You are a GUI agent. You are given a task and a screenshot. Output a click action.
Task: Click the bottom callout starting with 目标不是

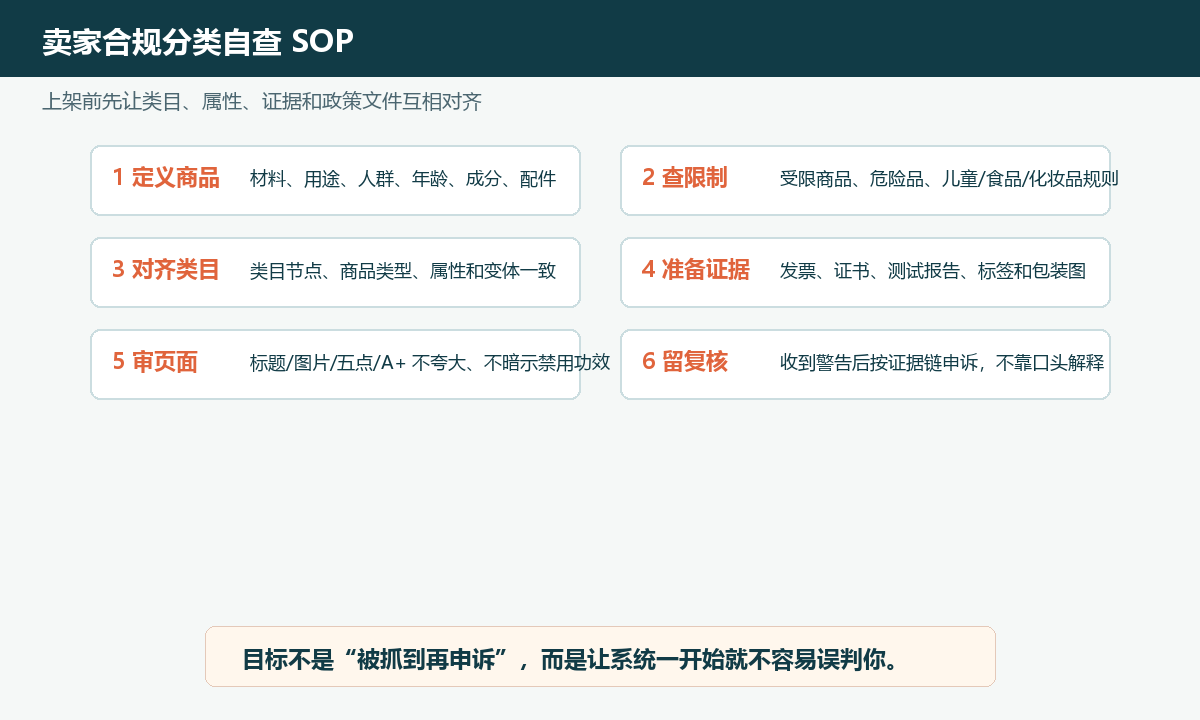[600, 657]
